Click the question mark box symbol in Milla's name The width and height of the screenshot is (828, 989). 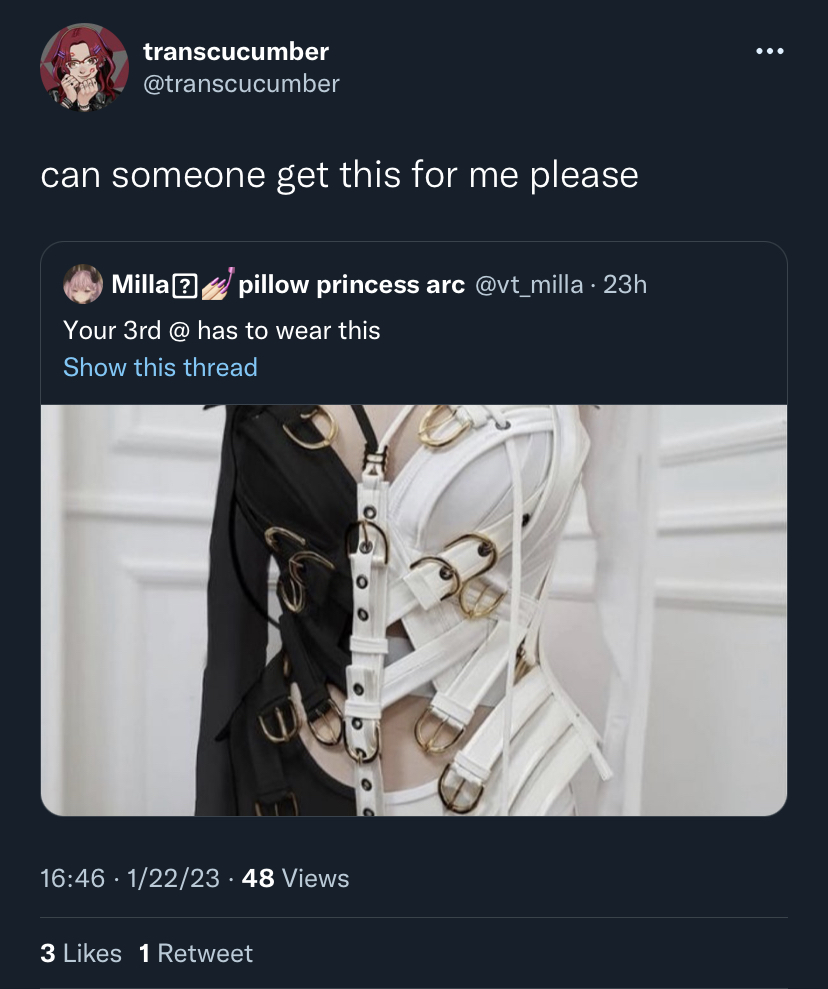pos(185,286)
